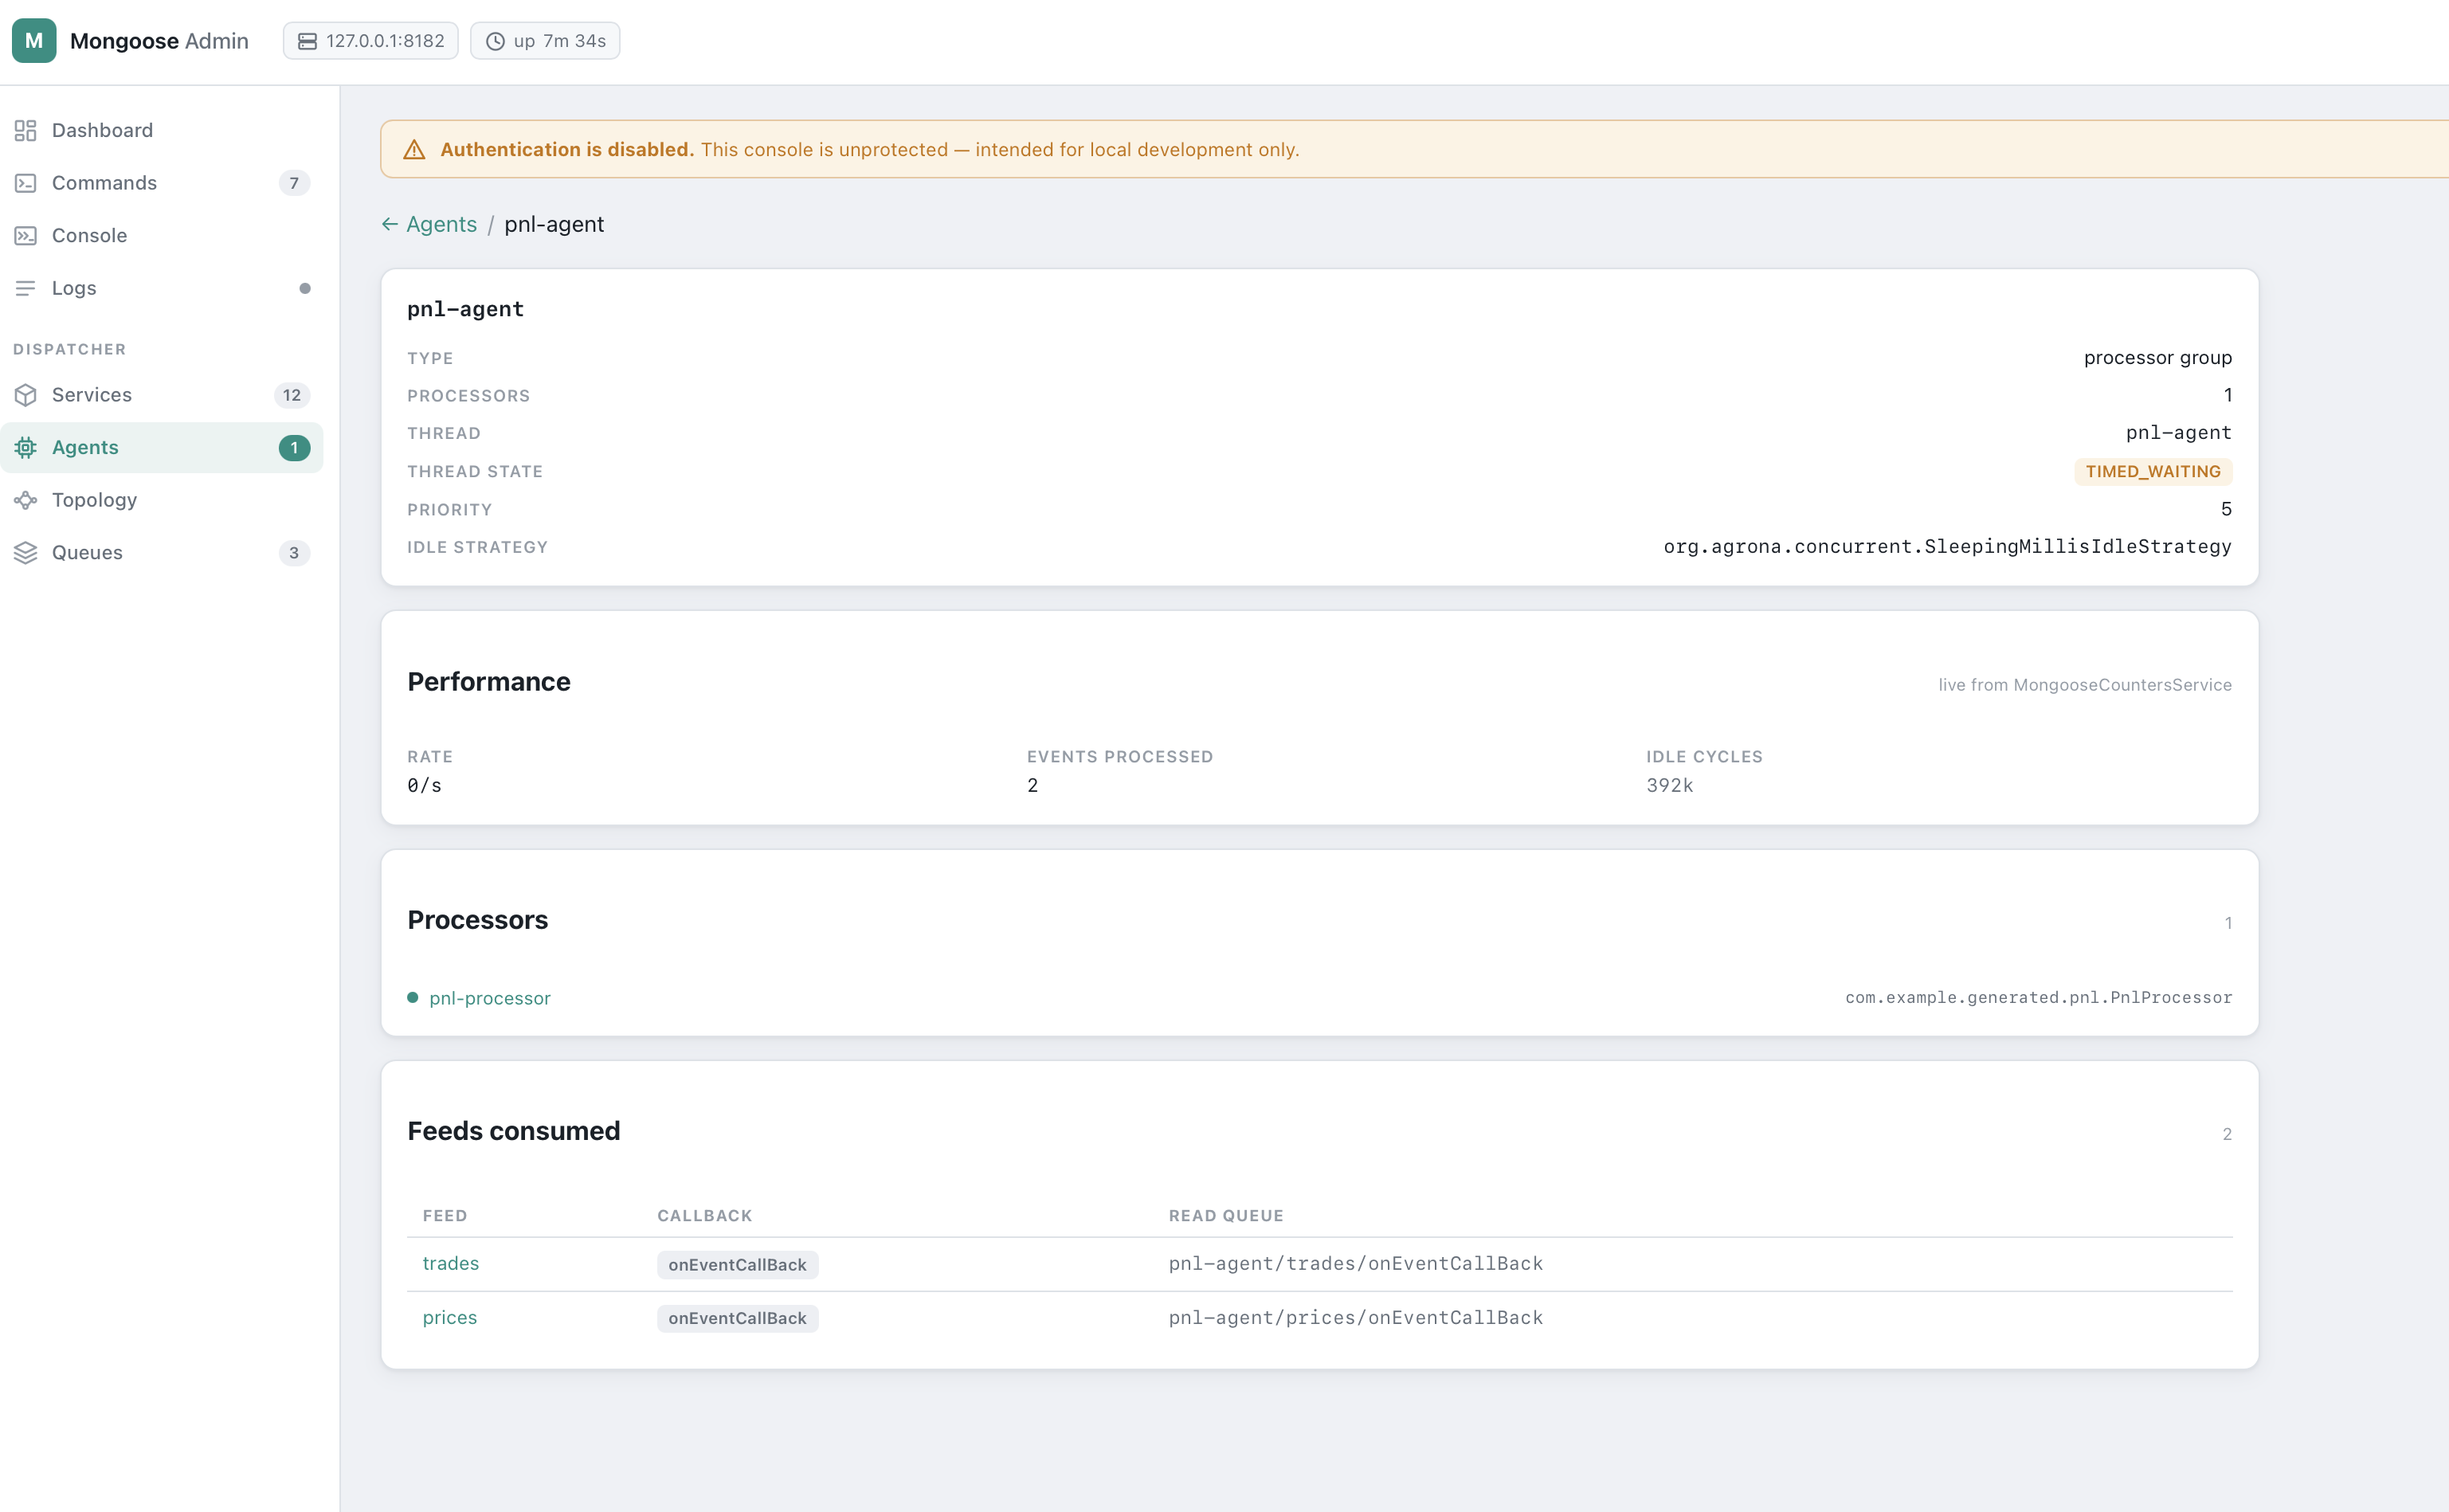
Task: Open the pnl-processor link
Action: [490, 998]
